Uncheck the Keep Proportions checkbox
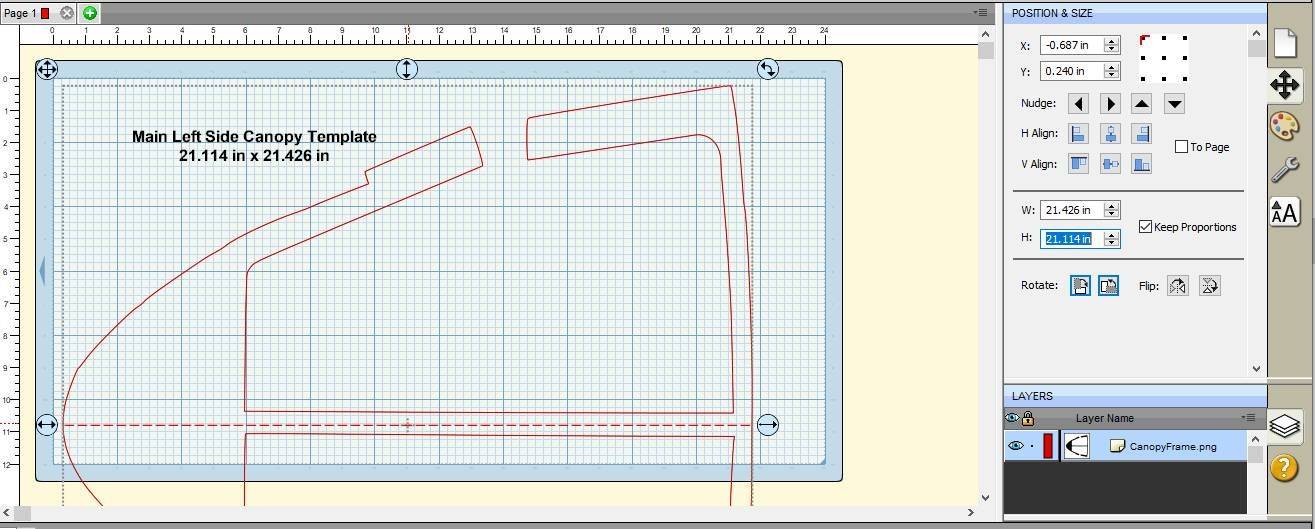Viewport: 1315px width, 529px height. click(1145, 227)
